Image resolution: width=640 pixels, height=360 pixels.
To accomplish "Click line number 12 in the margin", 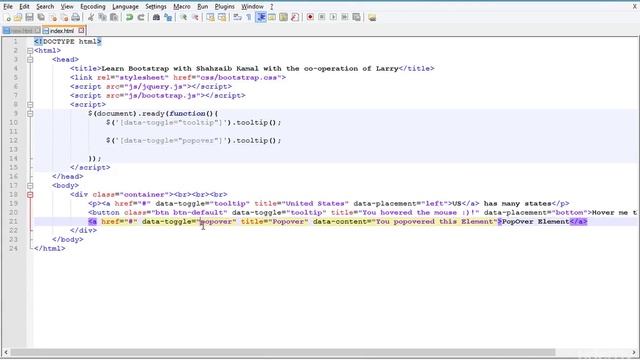I will (13, 140).
